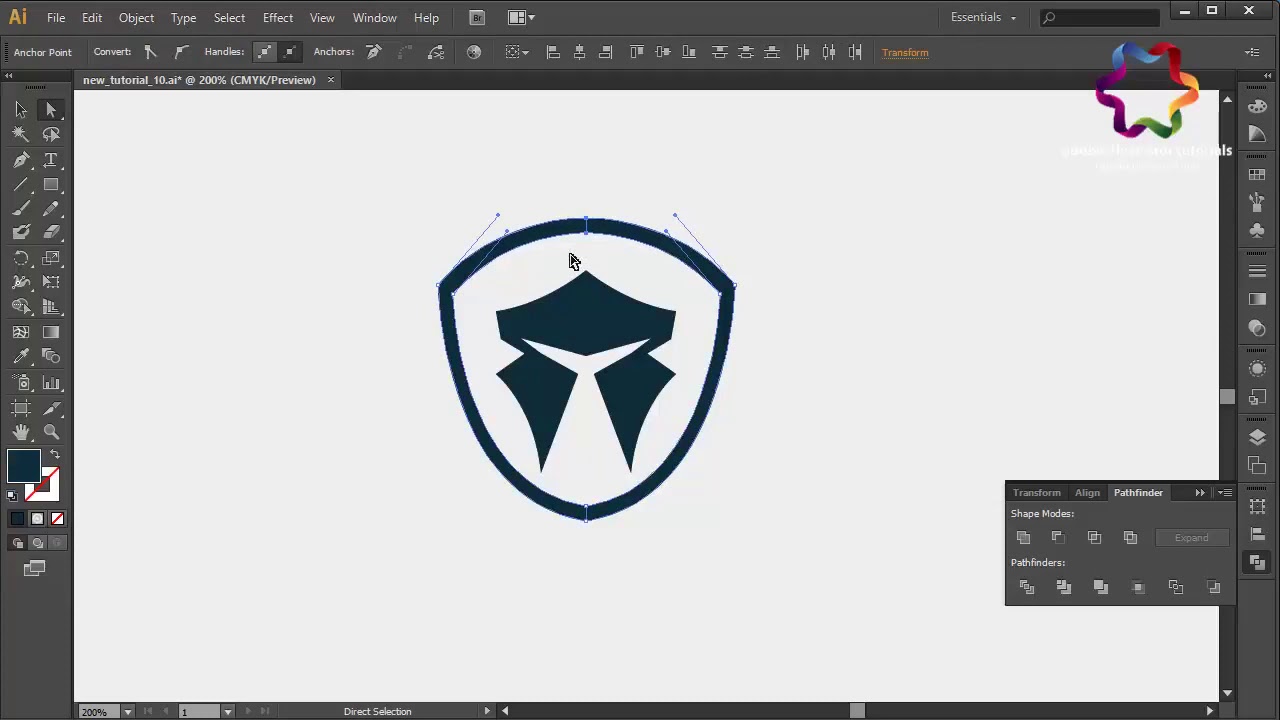The height and width of the screenshot is (720, 1280).
Task: Open the Window menu
Action: tap(375, 17)
